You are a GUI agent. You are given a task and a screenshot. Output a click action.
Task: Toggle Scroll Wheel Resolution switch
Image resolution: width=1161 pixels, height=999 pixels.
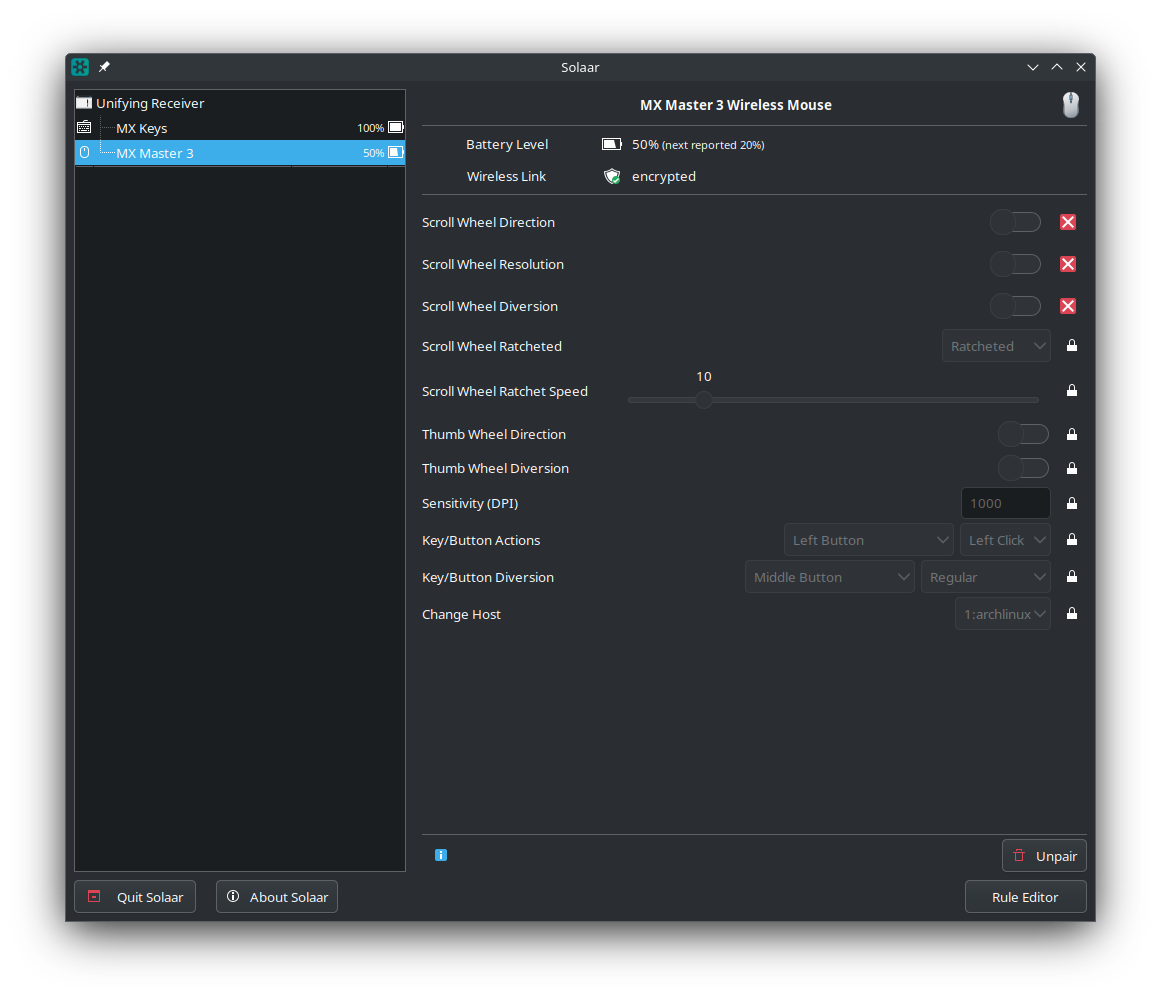coord(1015,264)
